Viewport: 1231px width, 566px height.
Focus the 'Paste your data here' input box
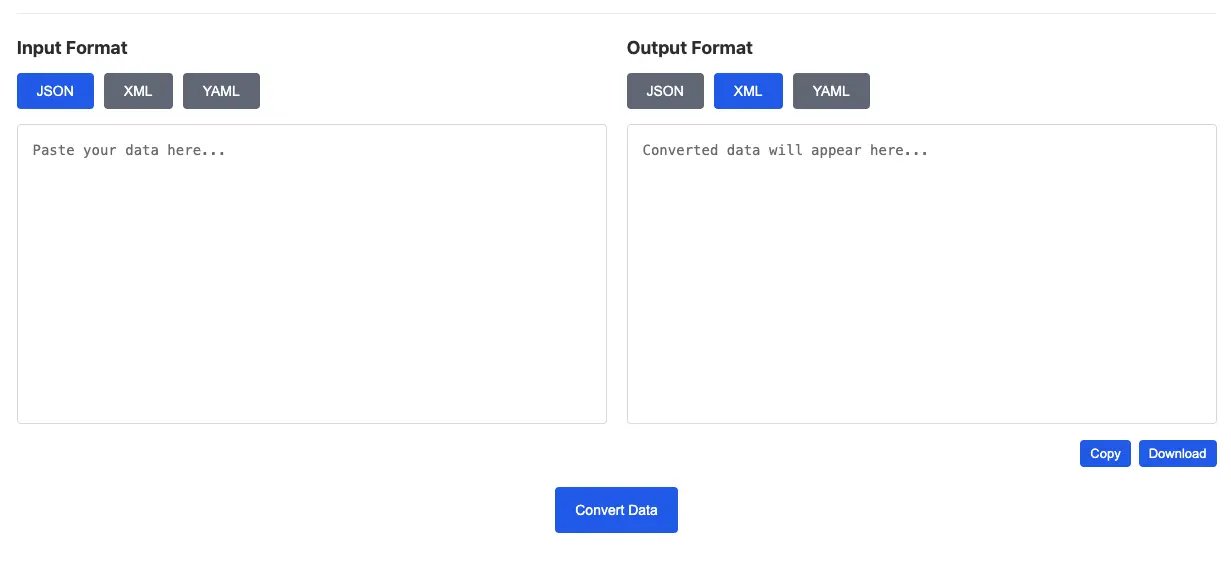click(312, 274)
